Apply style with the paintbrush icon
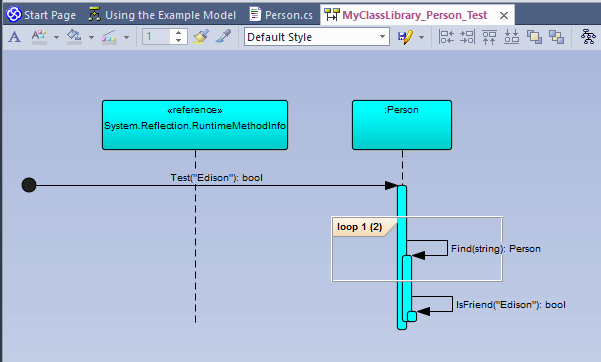 pyautogui.click(x=201, y=37)
